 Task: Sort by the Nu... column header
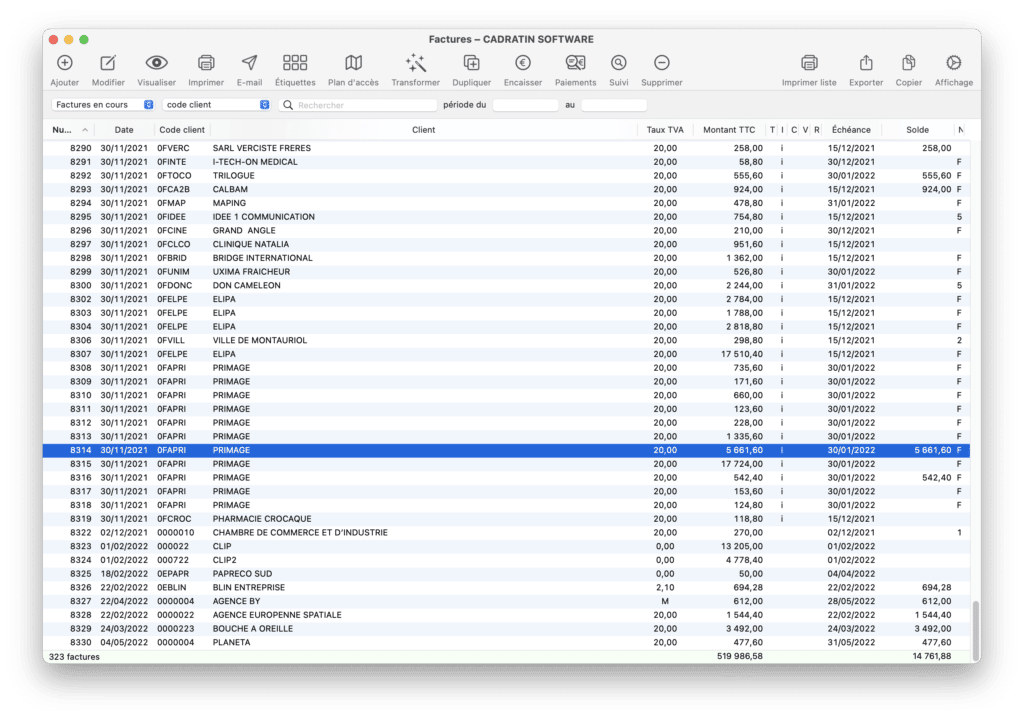pyautogui.click(x=69, y=130)
